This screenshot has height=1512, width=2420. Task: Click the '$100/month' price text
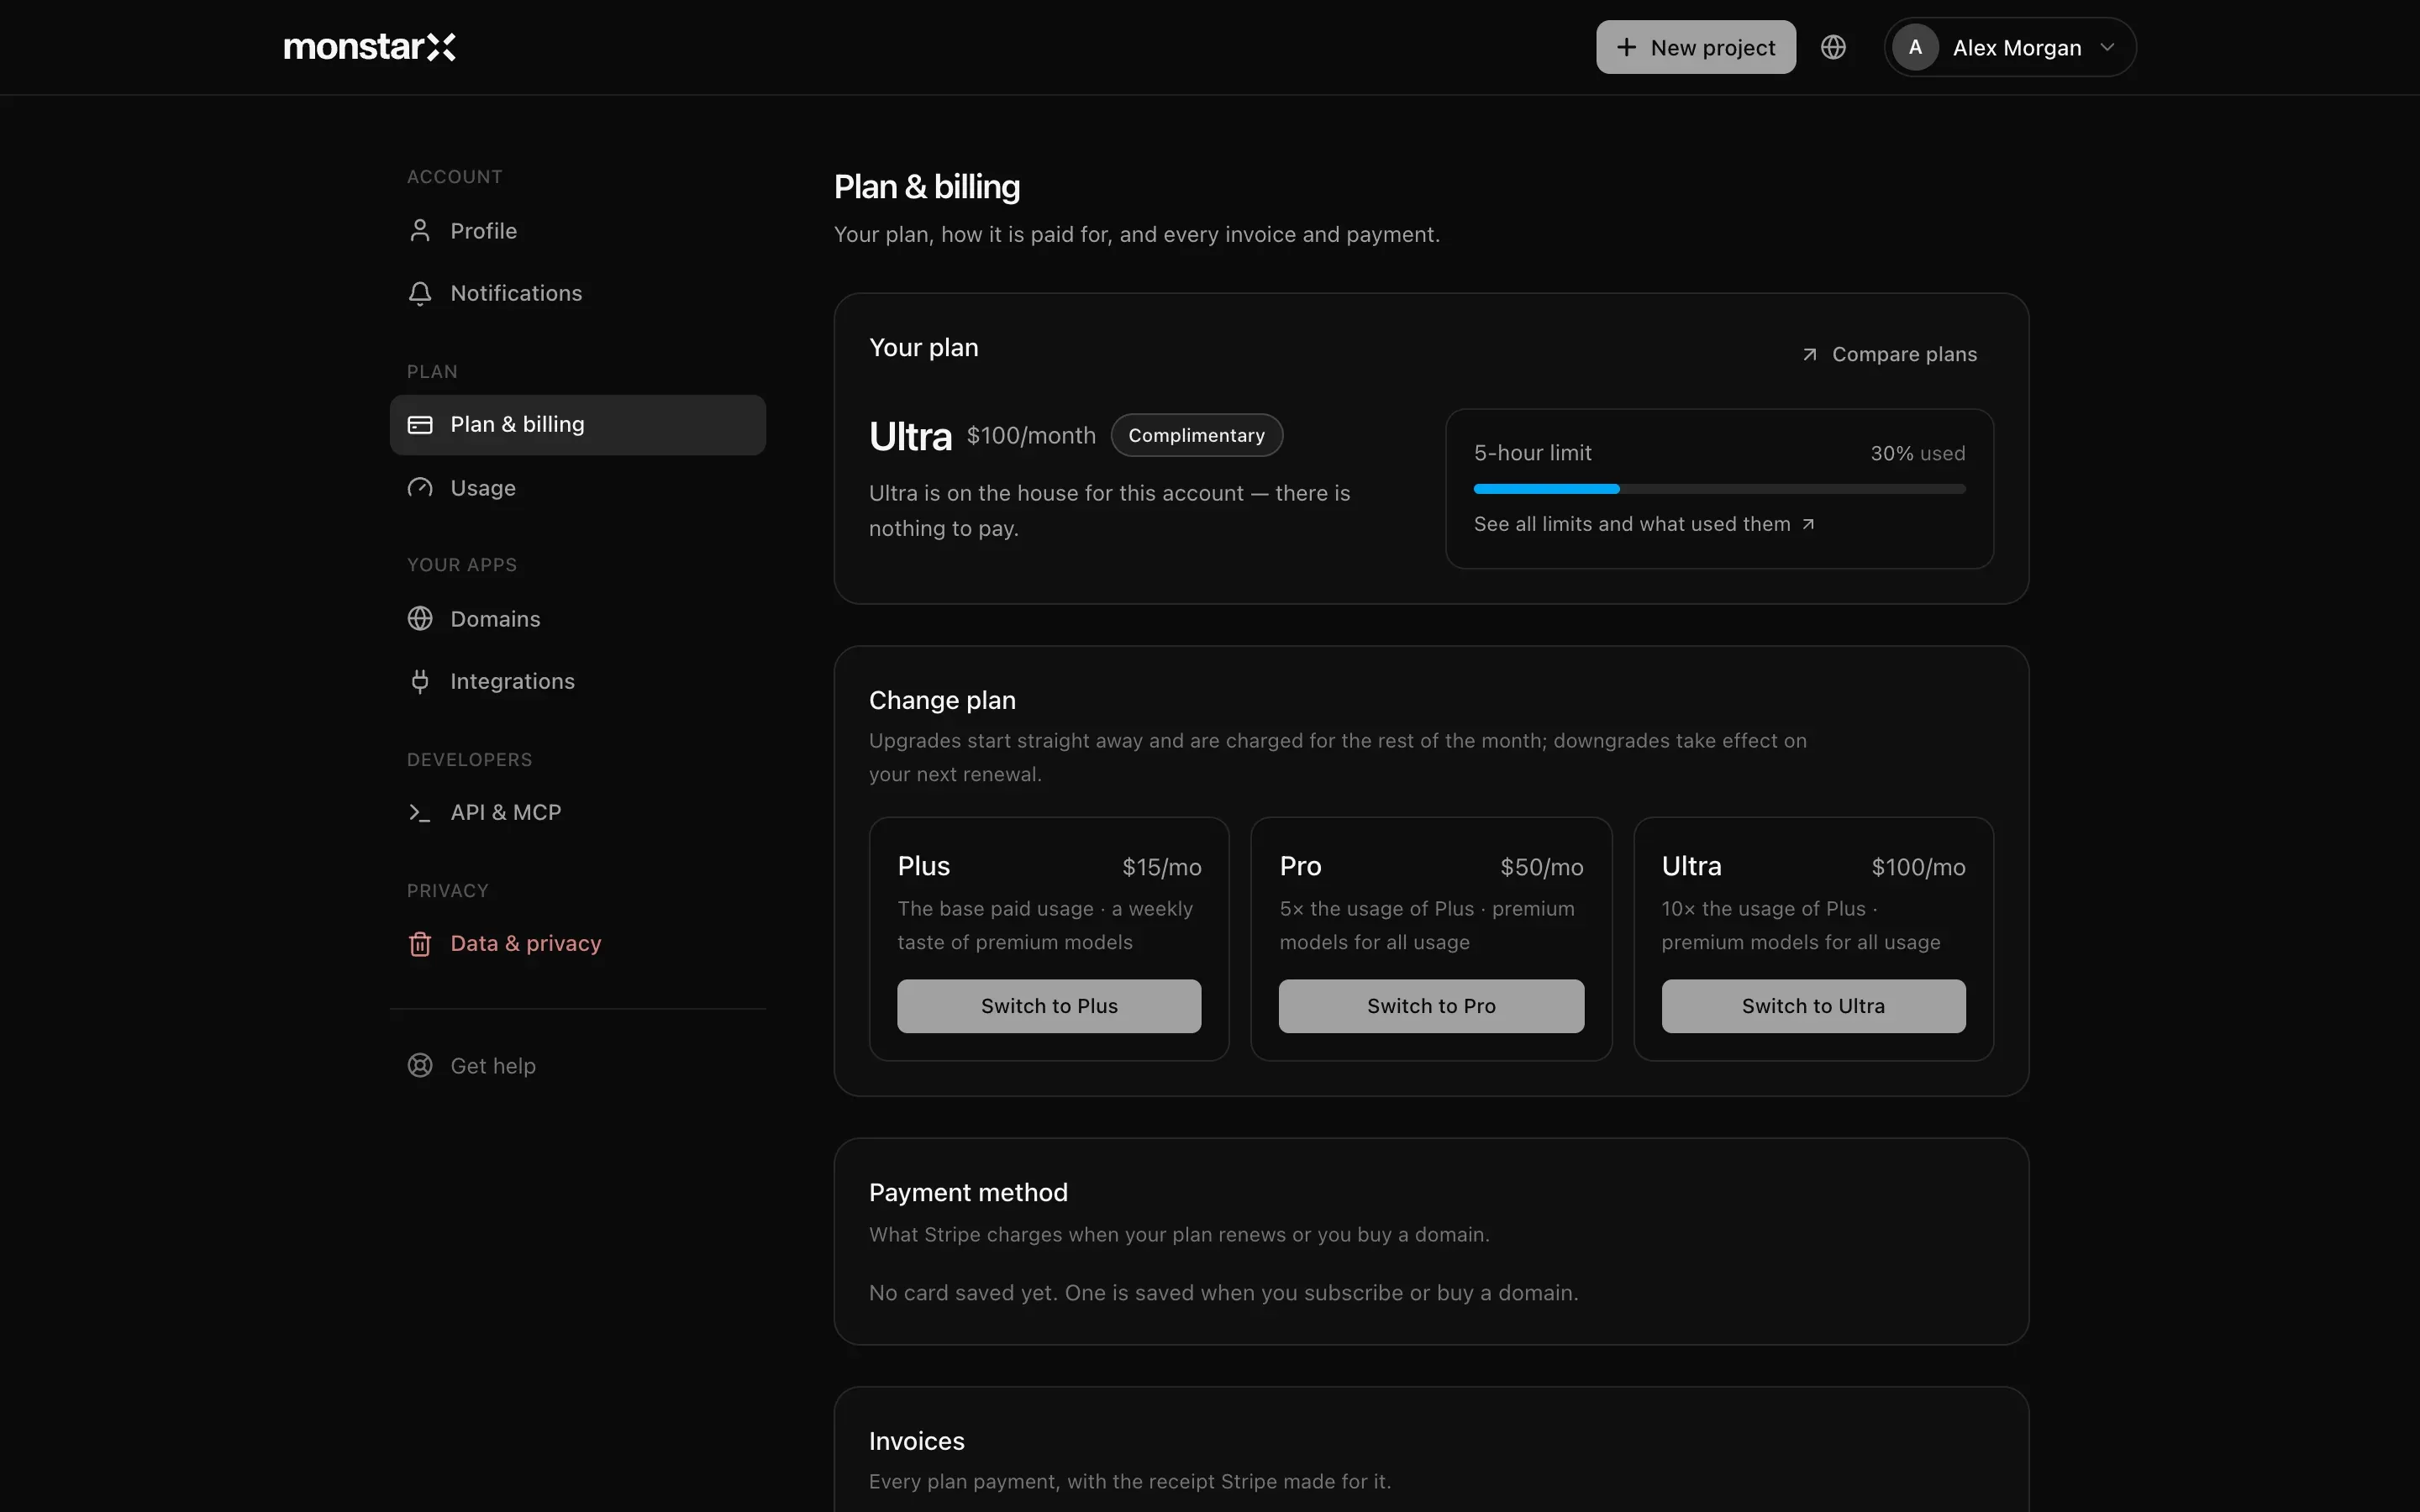click(x=1031, y=436)
